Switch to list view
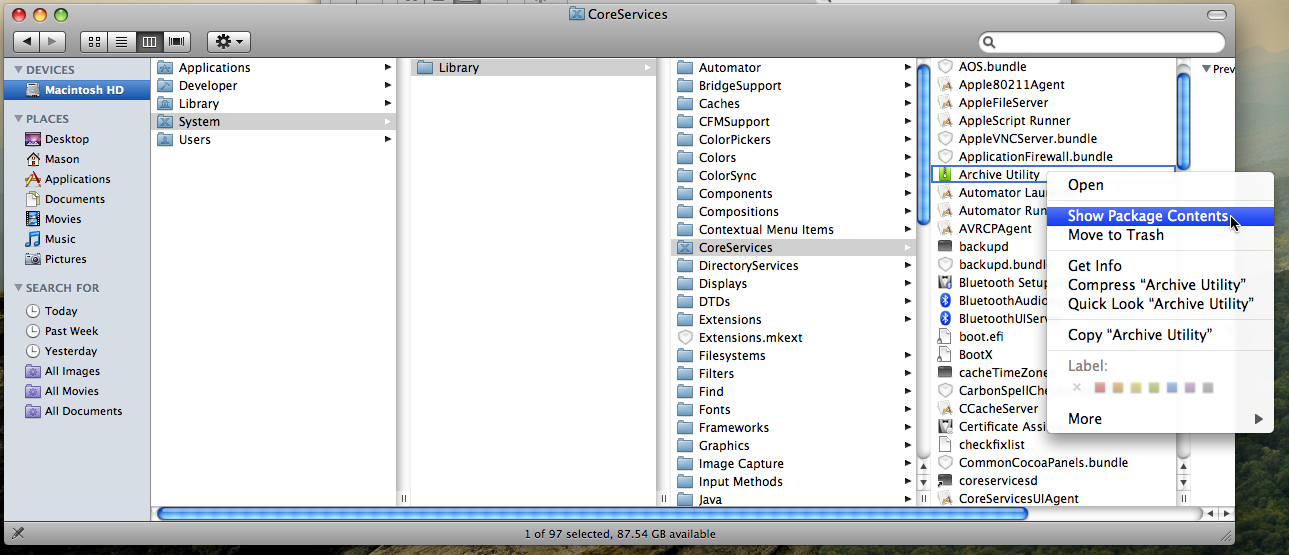Viewport: 1289px width, 555px height. click(x=122, y=41)
